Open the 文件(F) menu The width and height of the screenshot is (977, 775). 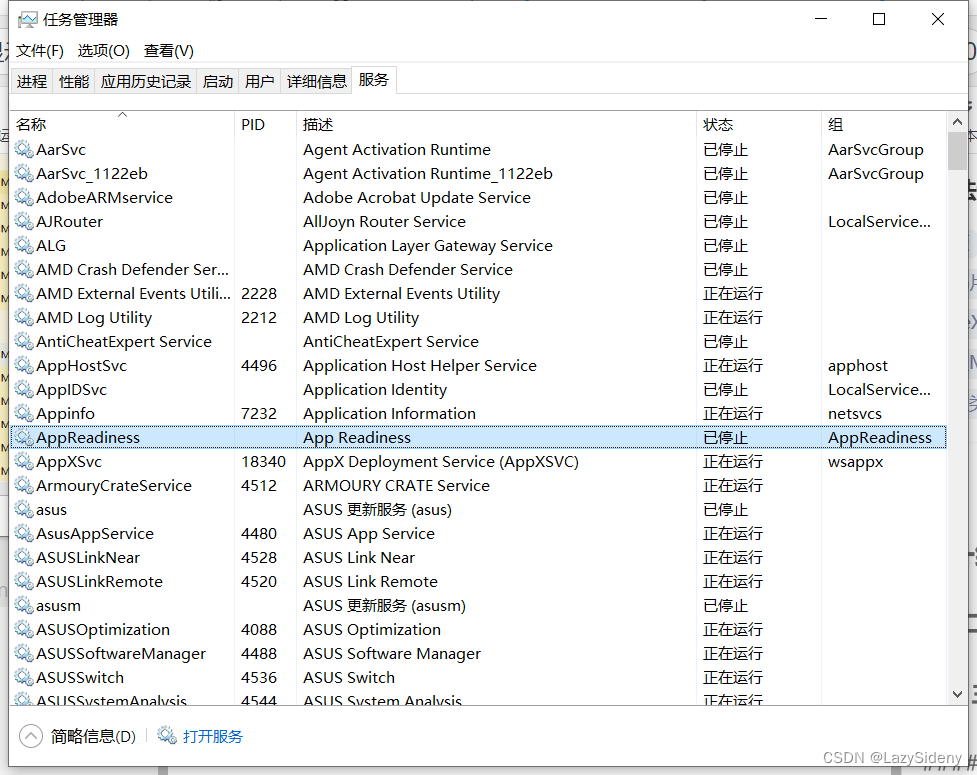(x=39, y=51)
